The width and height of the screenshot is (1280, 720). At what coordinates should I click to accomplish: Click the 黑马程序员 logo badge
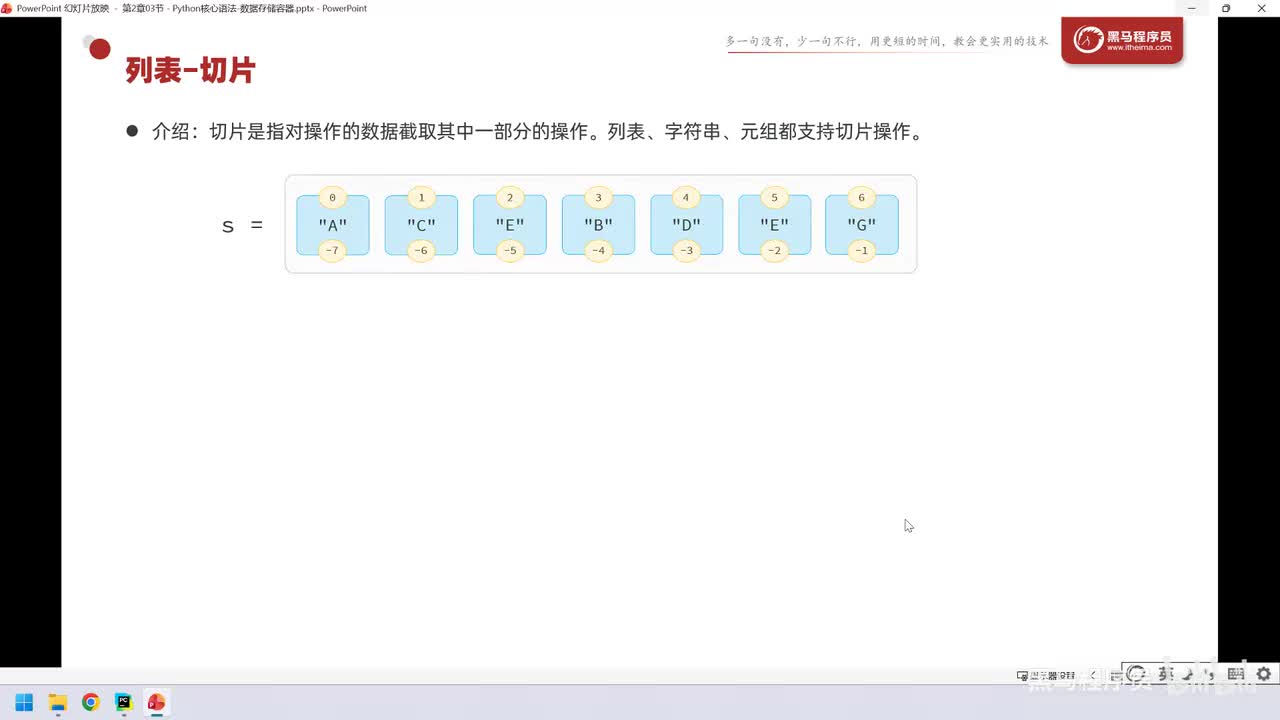[1122, 41]
